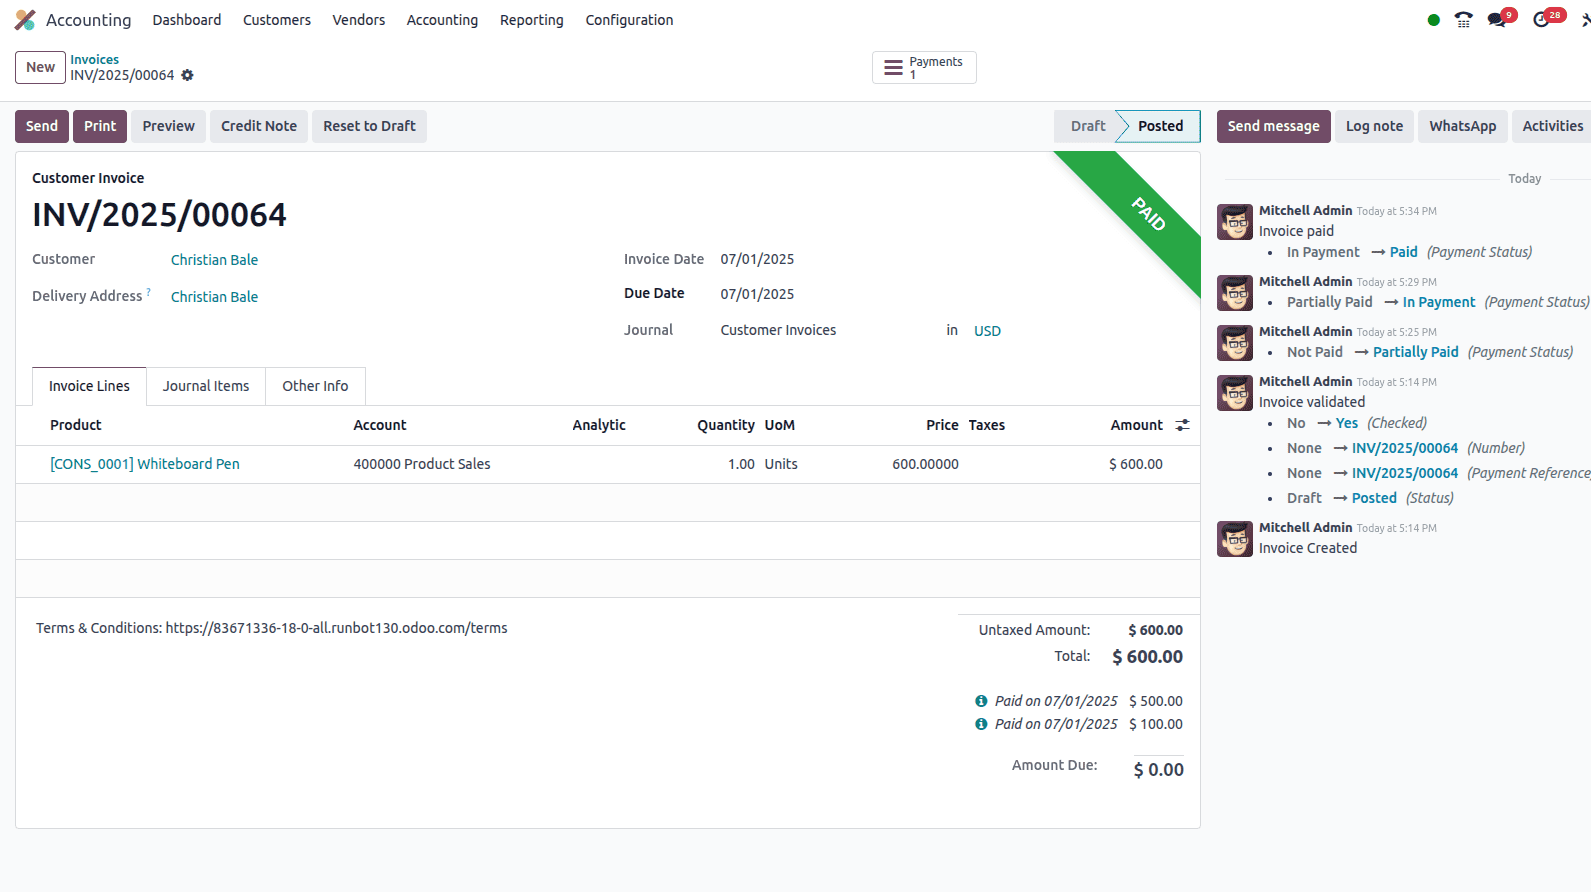1591x892 pixels.
Task: Expand the Configuration menu
Action: [x=629, y=20]
